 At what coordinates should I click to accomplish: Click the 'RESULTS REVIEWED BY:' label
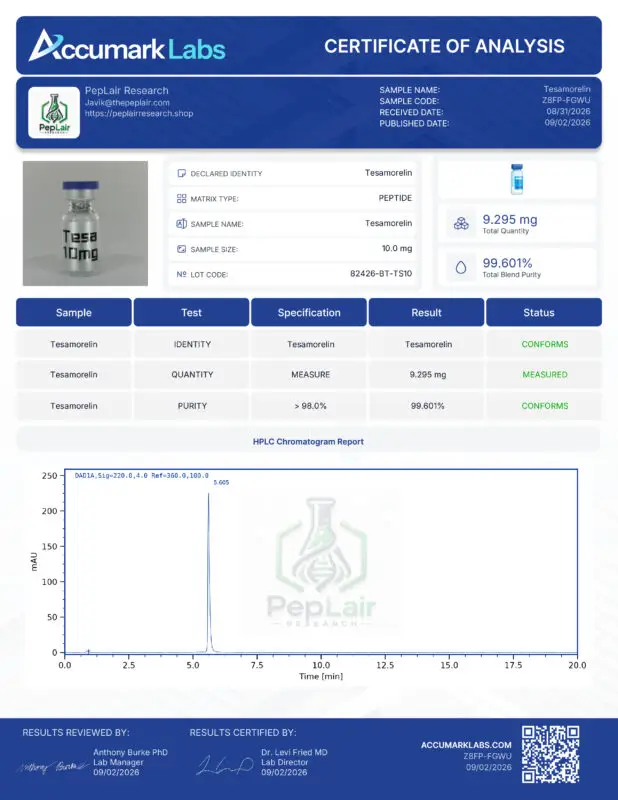[x=76, y=733]
